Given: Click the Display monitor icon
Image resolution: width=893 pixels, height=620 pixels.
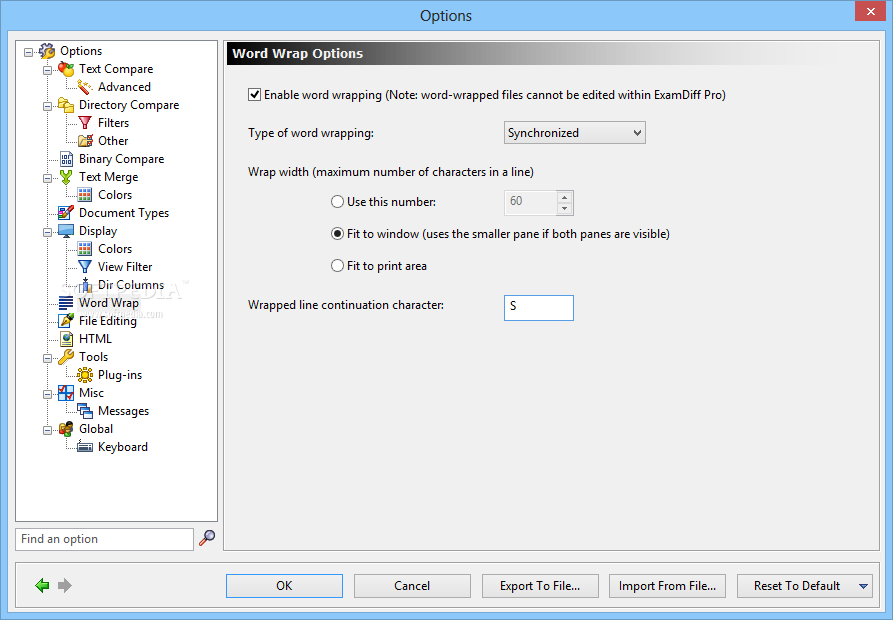Looking at the screenshot, I should [66, 231].
